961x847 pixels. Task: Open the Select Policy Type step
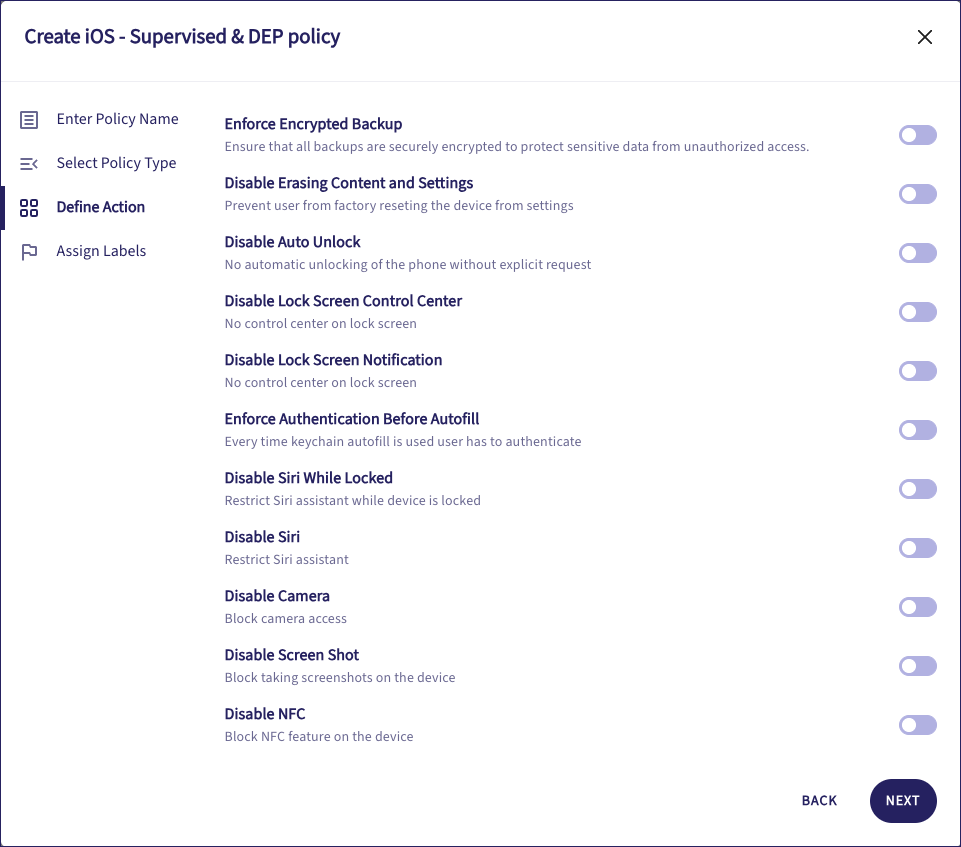[116, 163]
